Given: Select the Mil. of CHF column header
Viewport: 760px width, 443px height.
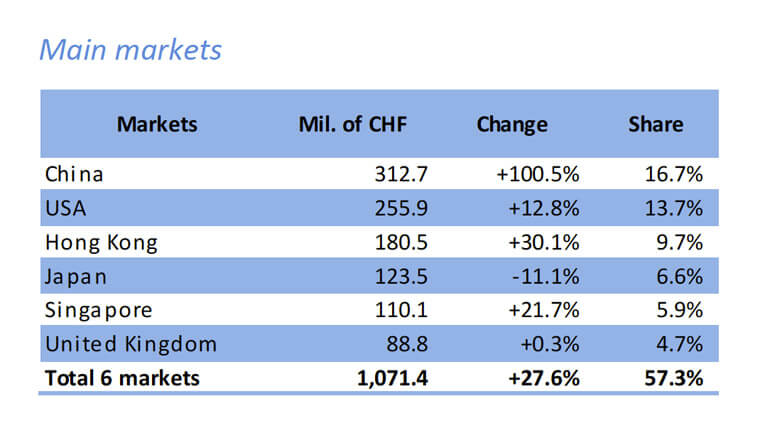Looking at the screenshot, I should pos(353,125).
